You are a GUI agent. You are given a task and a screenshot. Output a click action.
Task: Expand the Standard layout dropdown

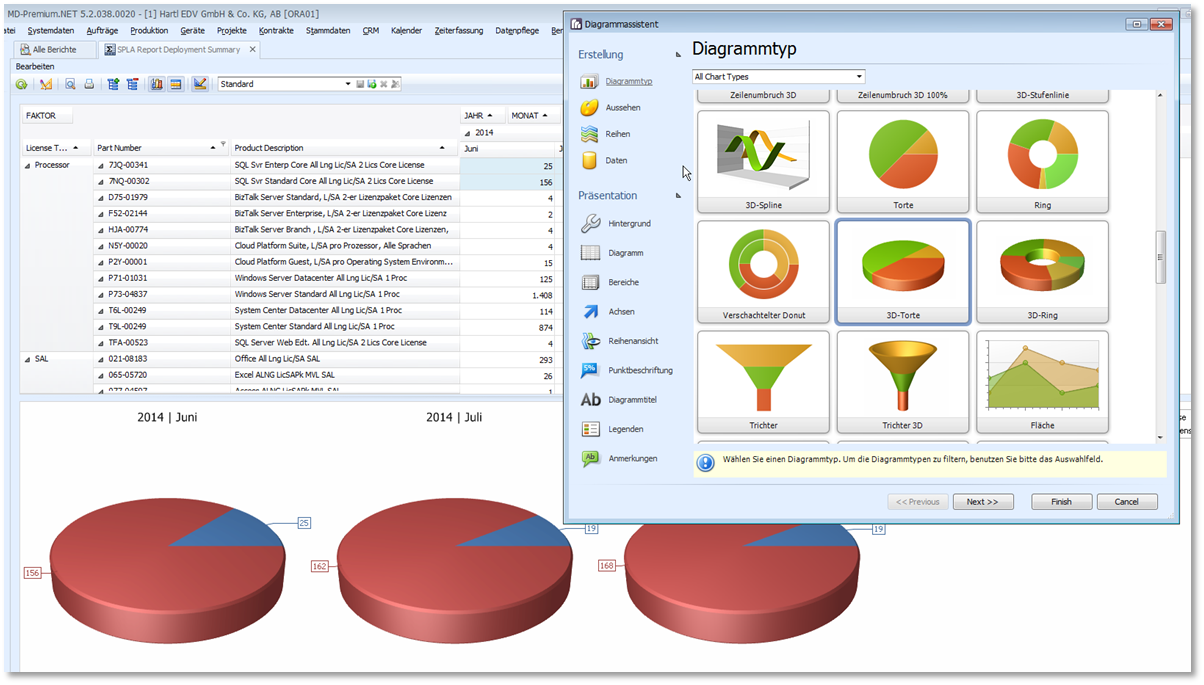(348, 84)
